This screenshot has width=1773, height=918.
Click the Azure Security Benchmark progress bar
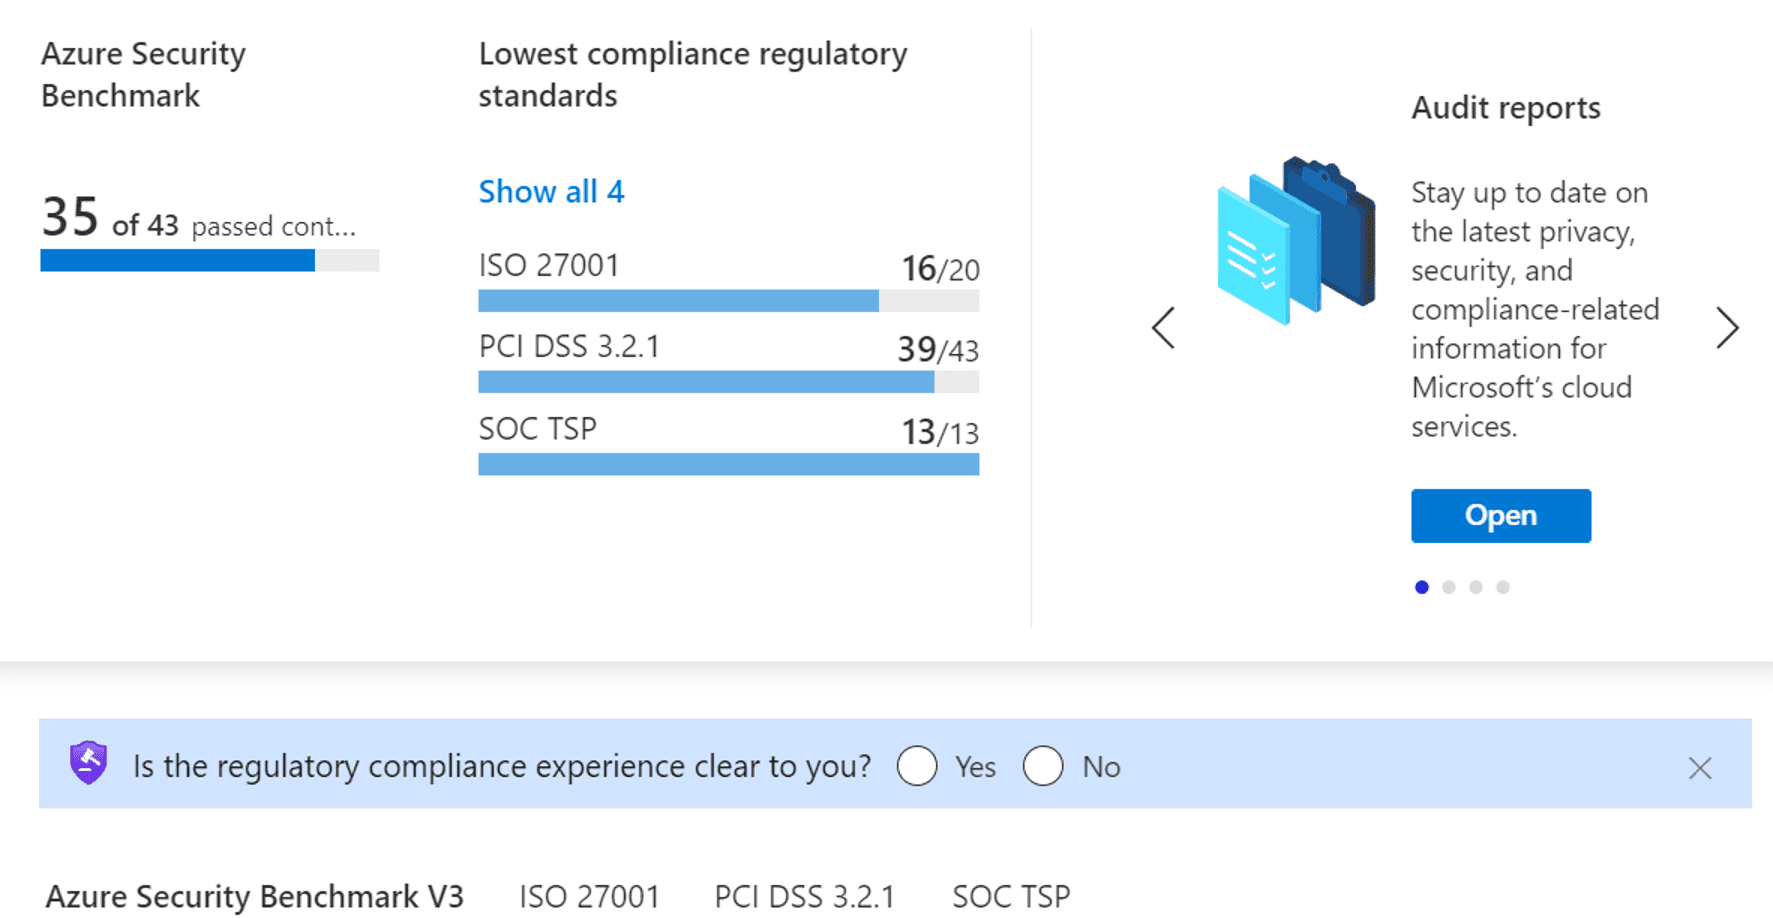210,261
